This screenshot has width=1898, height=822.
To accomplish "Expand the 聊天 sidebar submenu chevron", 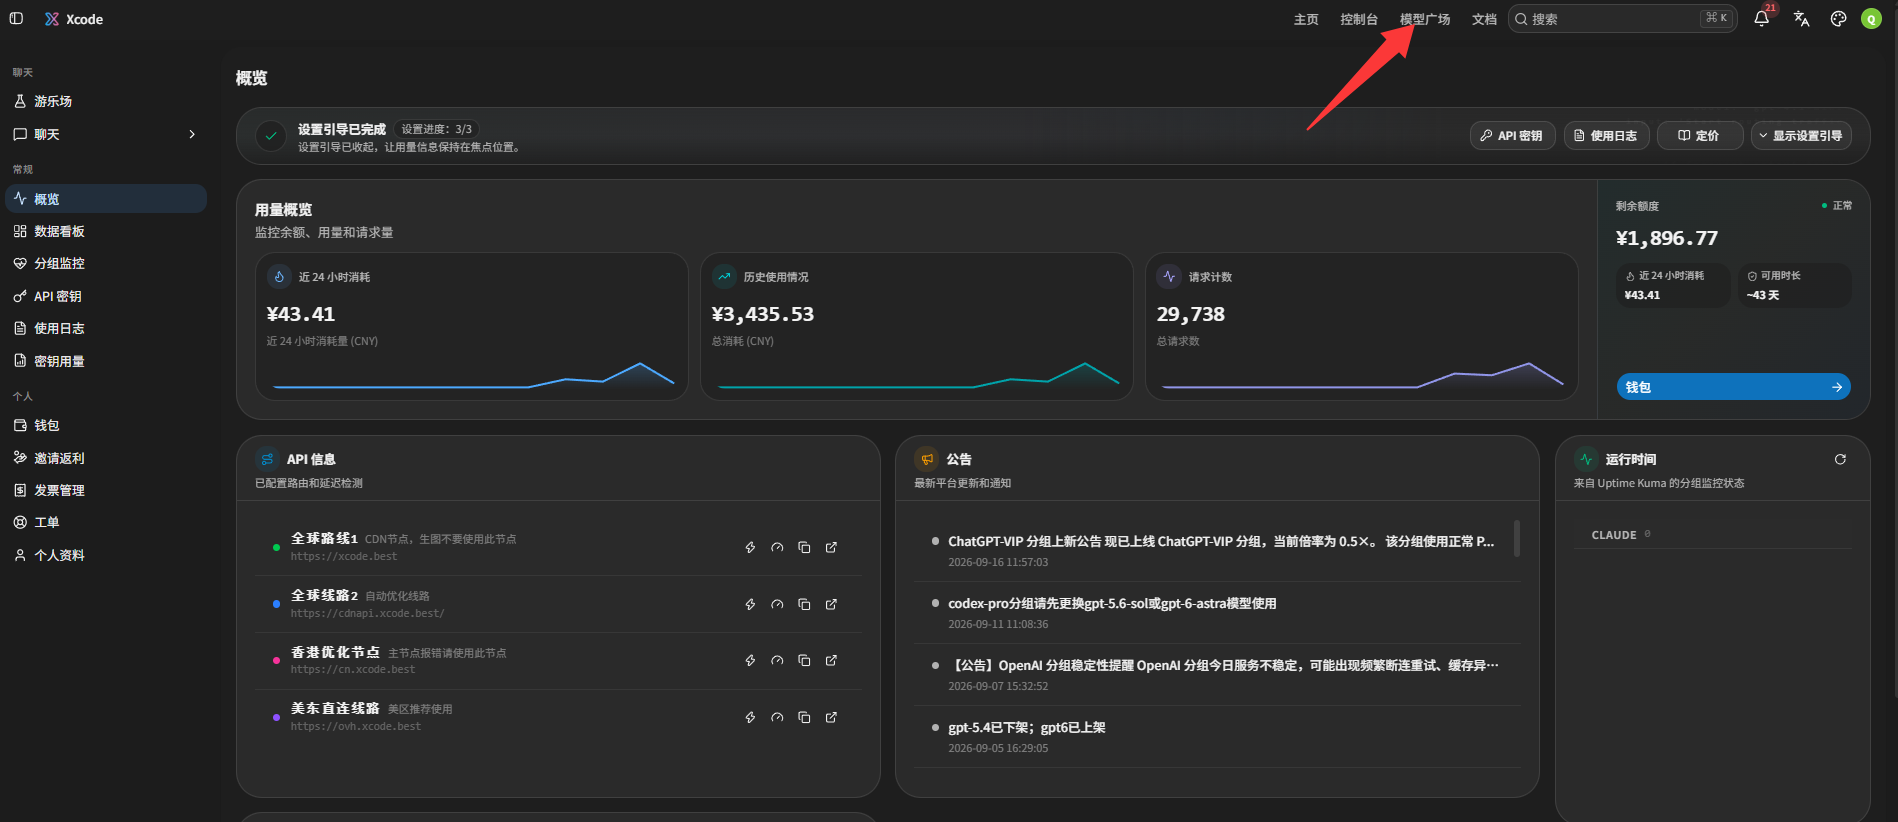I will click(x=192, y=134).
